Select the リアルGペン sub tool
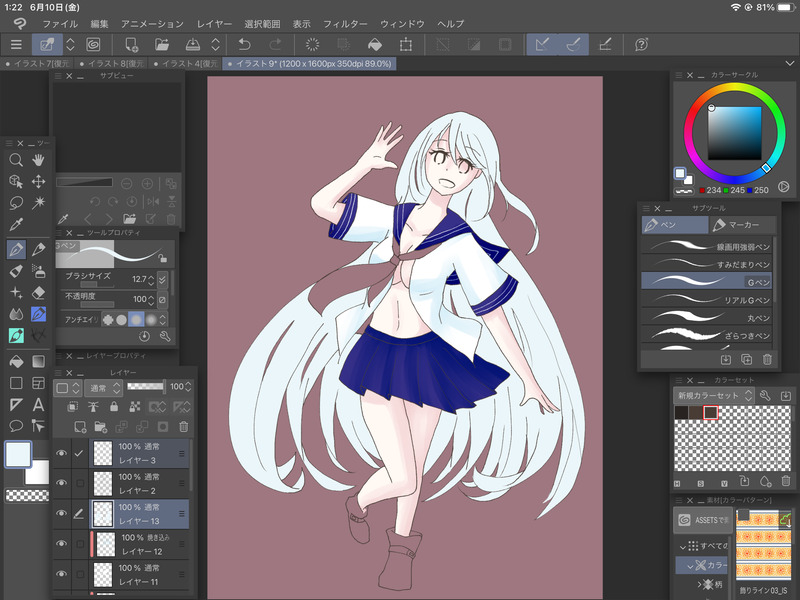800x600 pixels. pyautogui.click(x=707, y=299)
